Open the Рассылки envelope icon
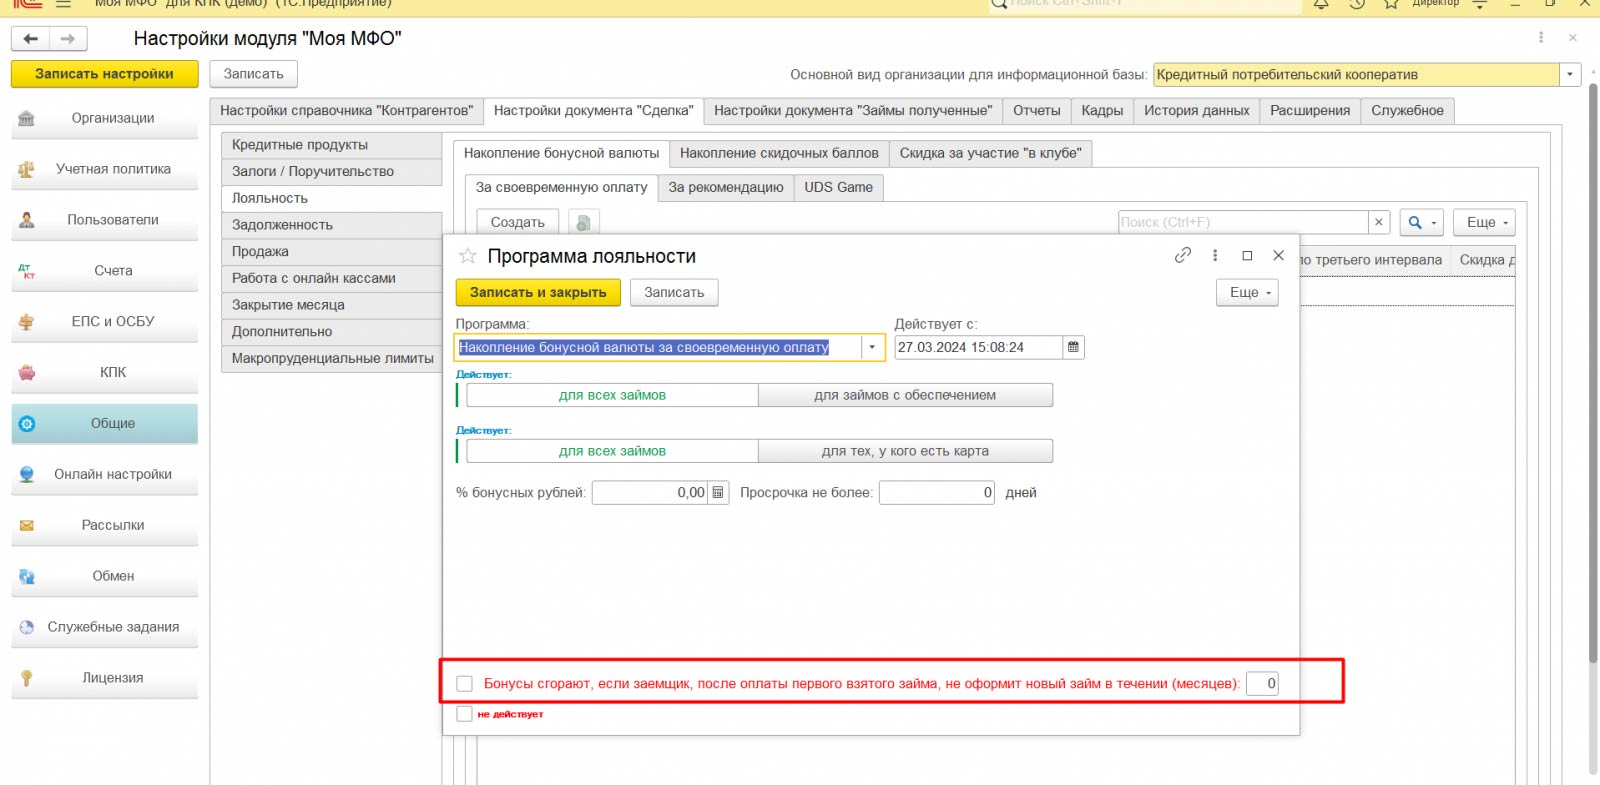 coord(27,526)
